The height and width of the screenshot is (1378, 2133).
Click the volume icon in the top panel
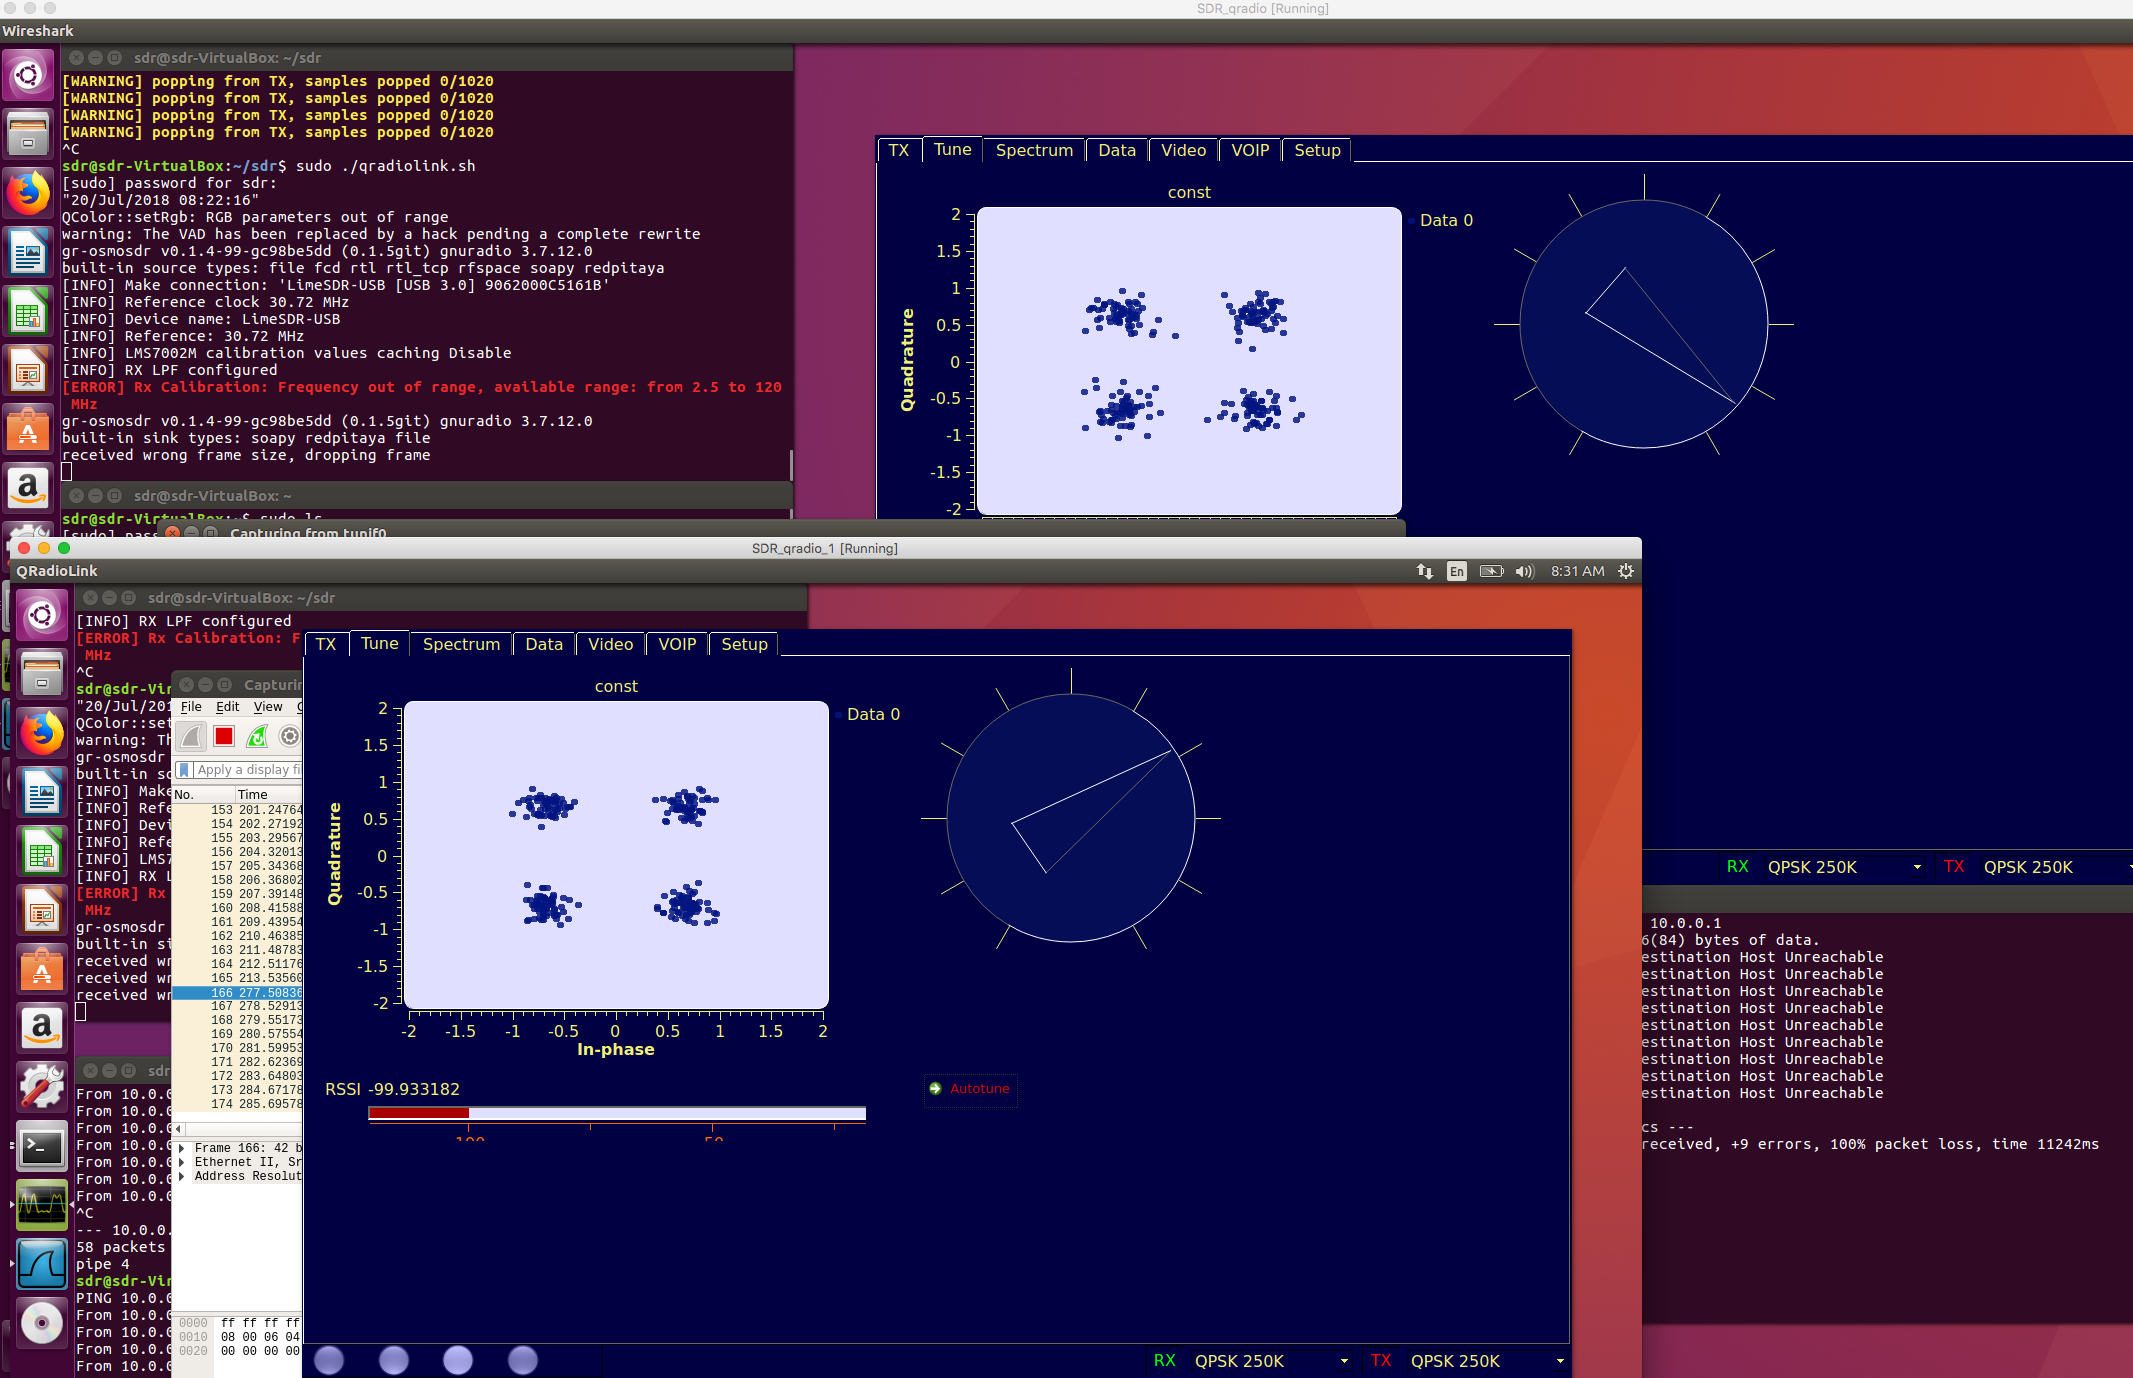pos(1524,571)
